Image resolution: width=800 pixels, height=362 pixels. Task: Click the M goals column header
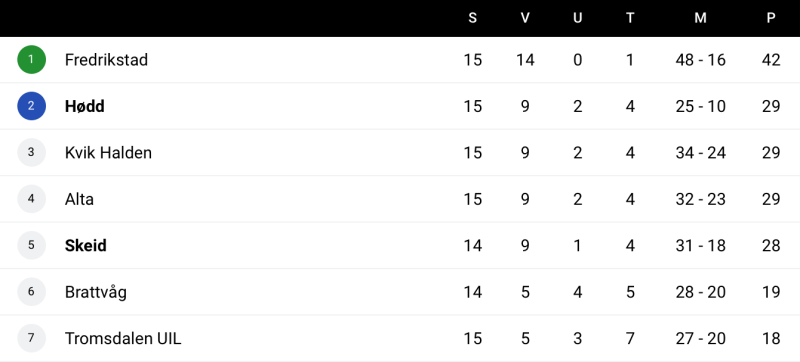click(x=701, y=18)
